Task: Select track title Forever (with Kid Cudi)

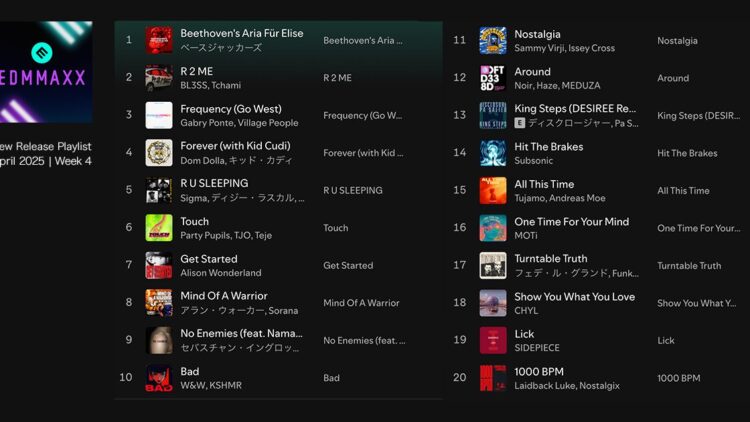Action: pyautogui.click(x=235, y=145)
